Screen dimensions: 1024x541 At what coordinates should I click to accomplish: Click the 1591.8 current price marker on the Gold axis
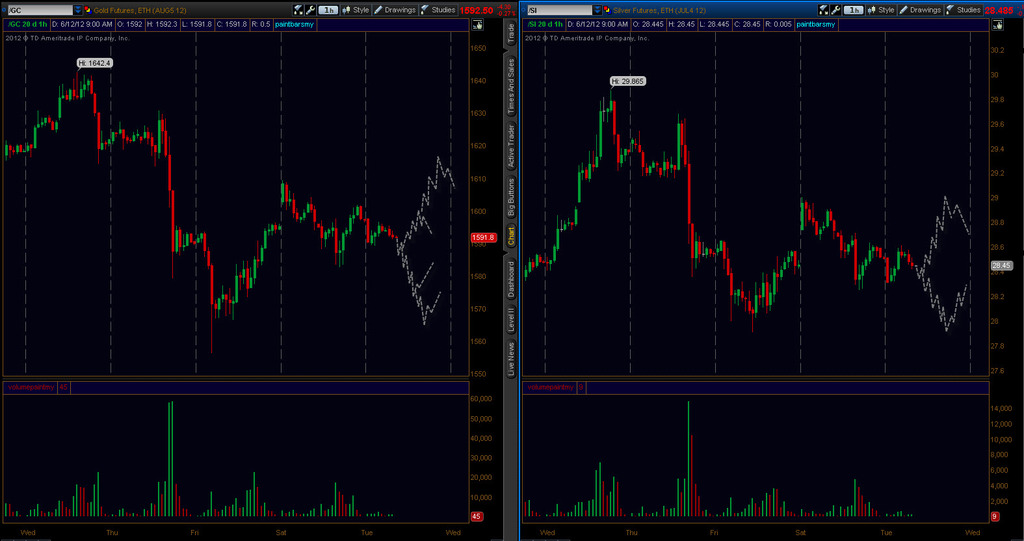pos(484,238)
